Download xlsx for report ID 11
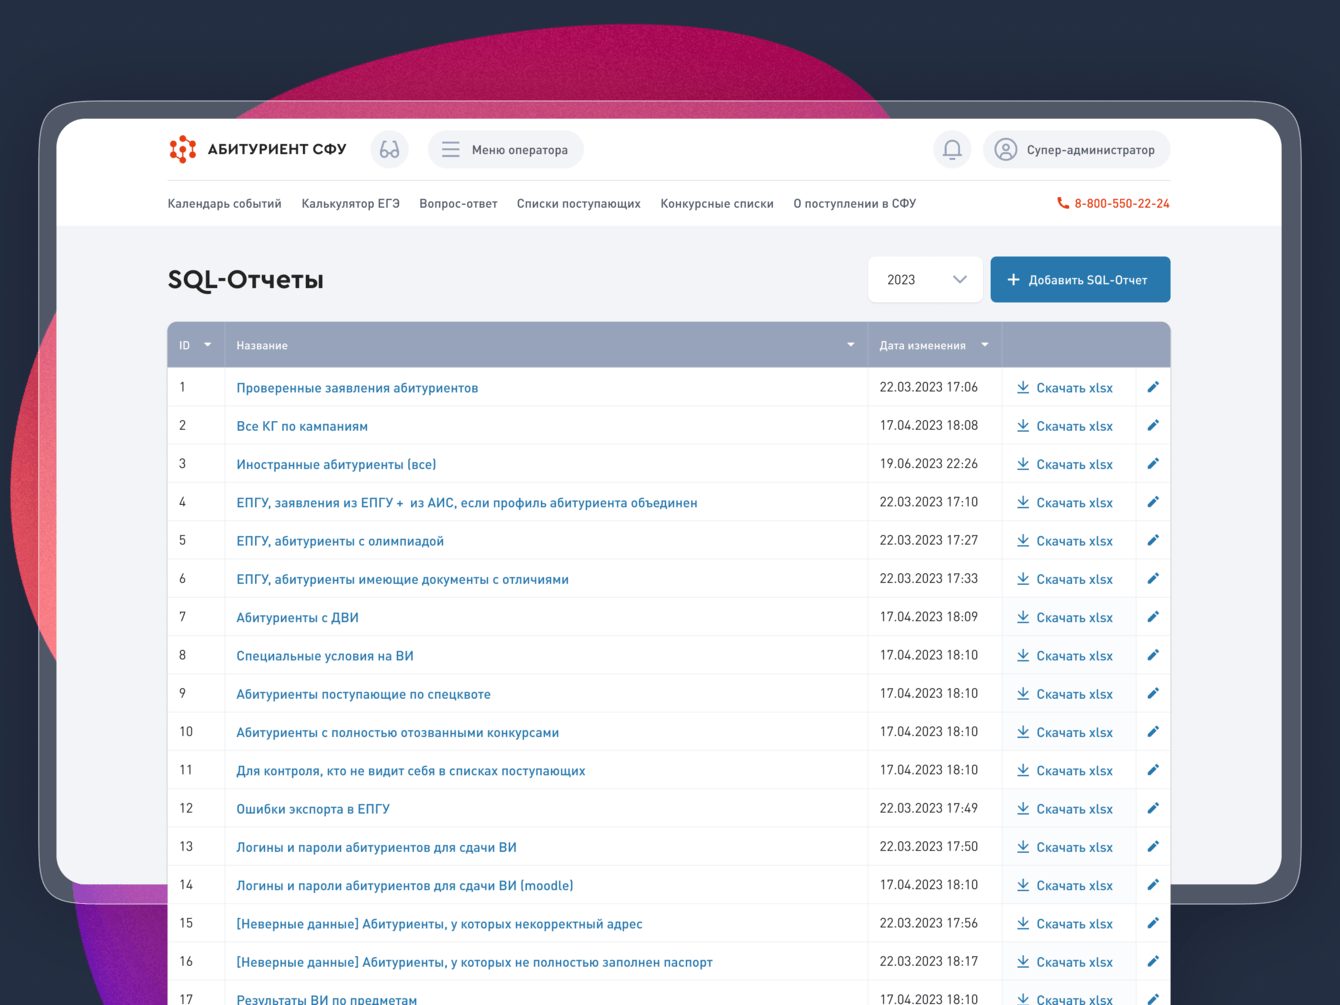This screenshot has width=1340, height=1005. tap(1065, 771)
